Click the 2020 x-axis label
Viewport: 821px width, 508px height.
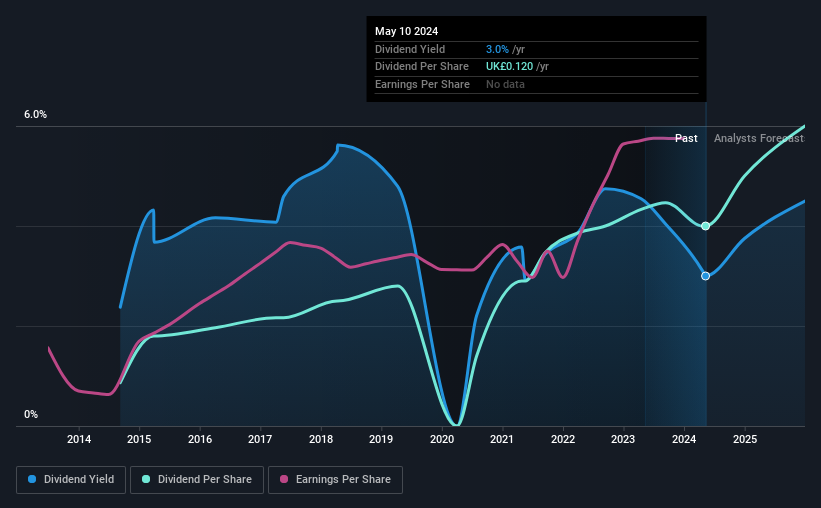[x=442, y=439]
